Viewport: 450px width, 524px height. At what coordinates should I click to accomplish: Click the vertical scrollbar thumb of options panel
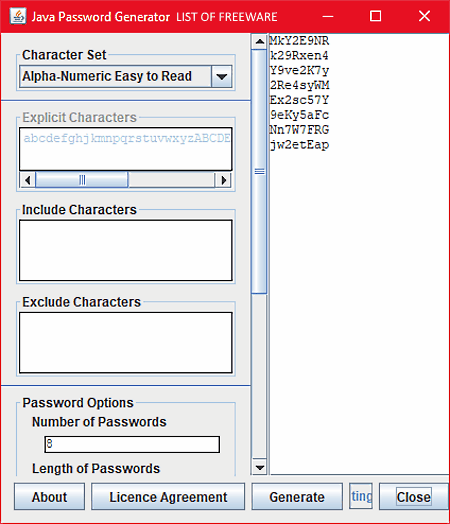click(x=260, y=171)
